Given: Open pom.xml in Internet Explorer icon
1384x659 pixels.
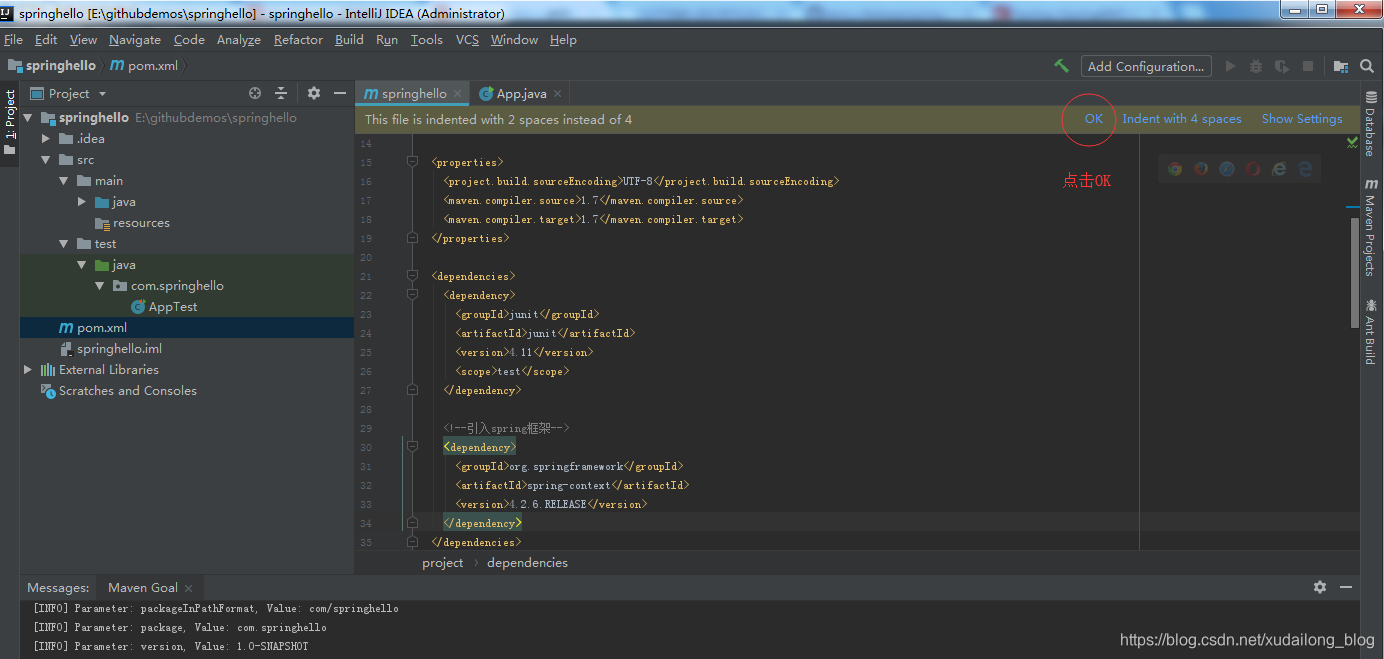Looking at the screenshot, I should coord(1279,169).
